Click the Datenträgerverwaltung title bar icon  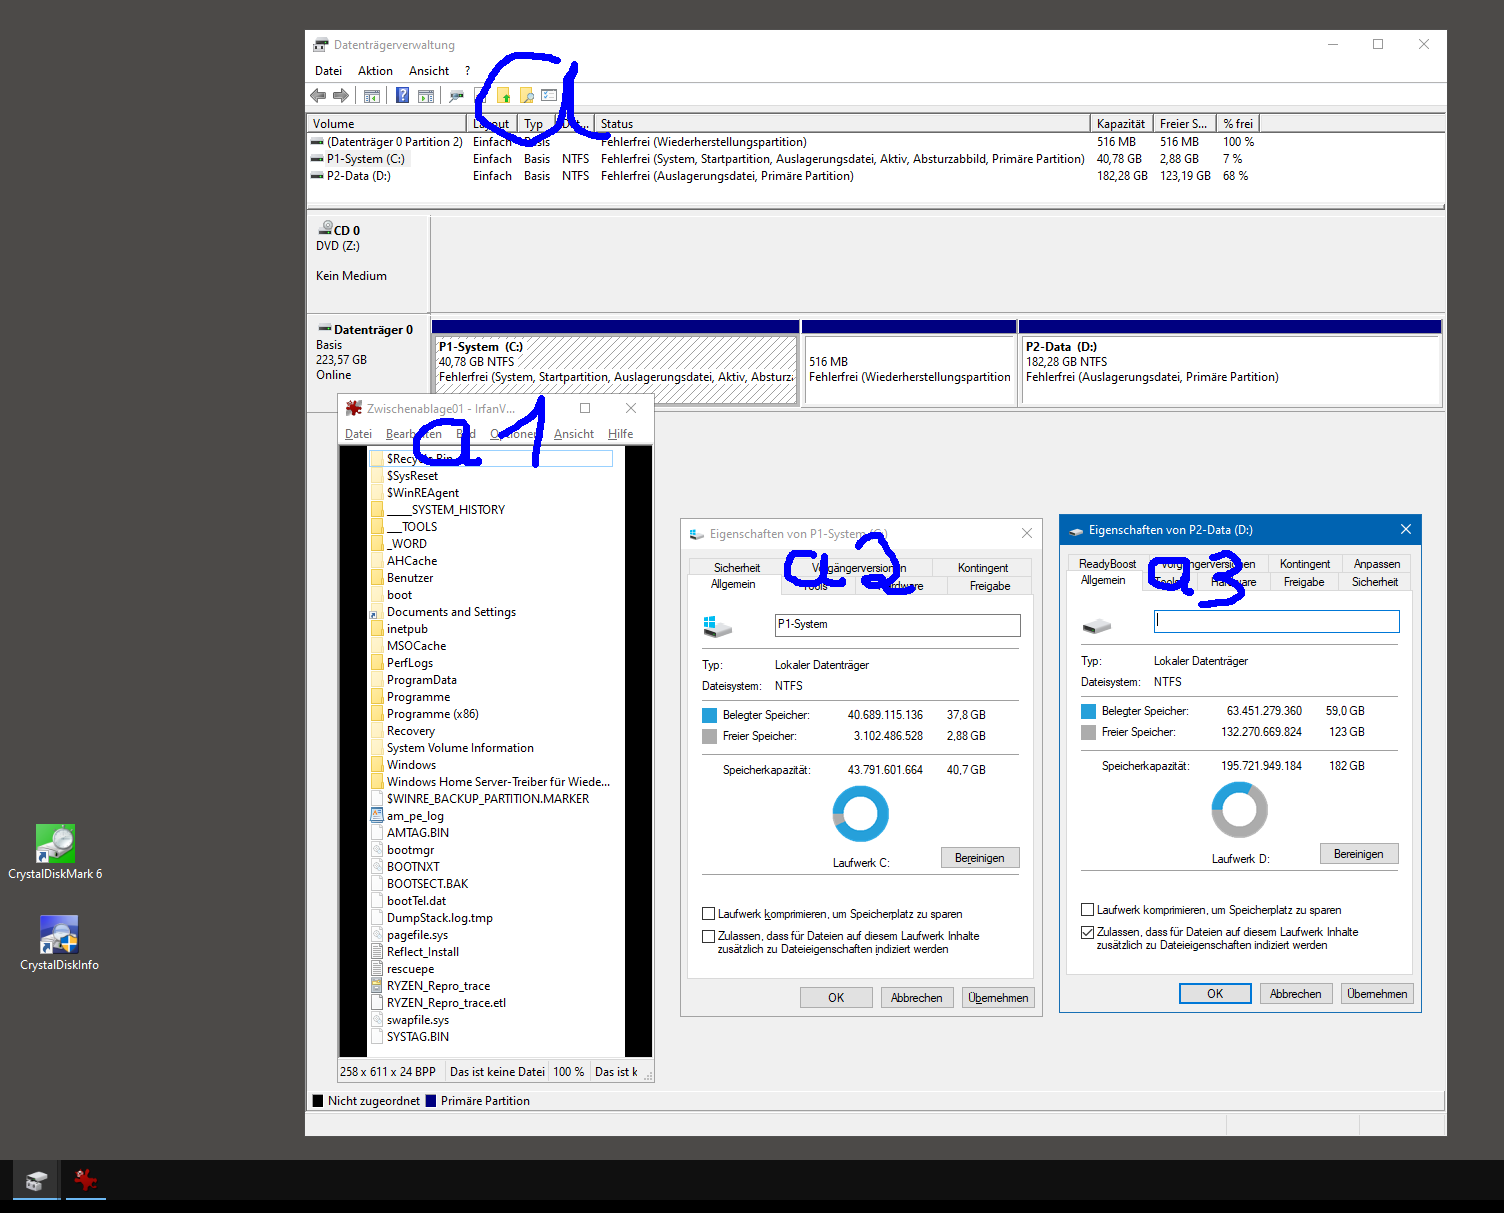320,45
